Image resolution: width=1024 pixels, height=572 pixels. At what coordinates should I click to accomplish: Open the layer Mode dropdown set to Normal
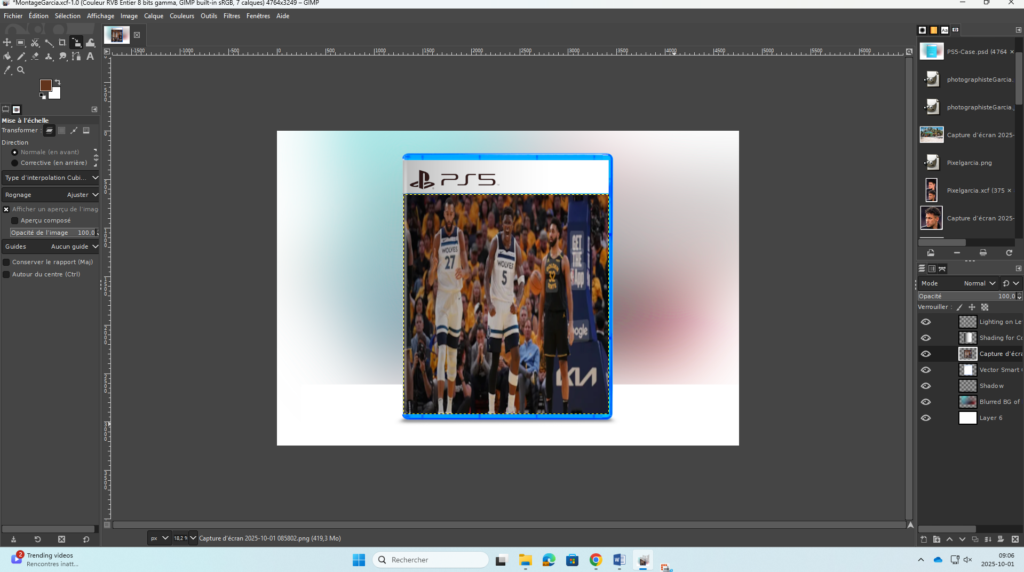click(x=979, y=283)
